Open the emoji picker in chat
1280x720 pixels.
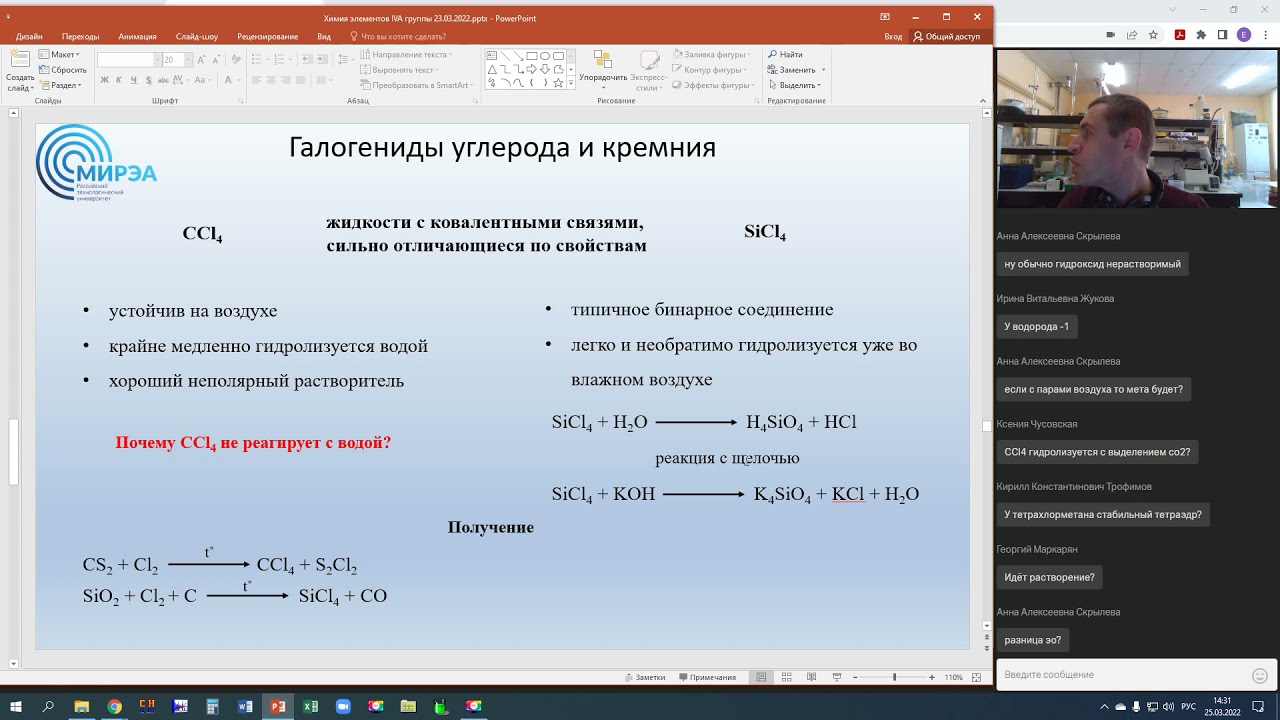point(1260,675)
